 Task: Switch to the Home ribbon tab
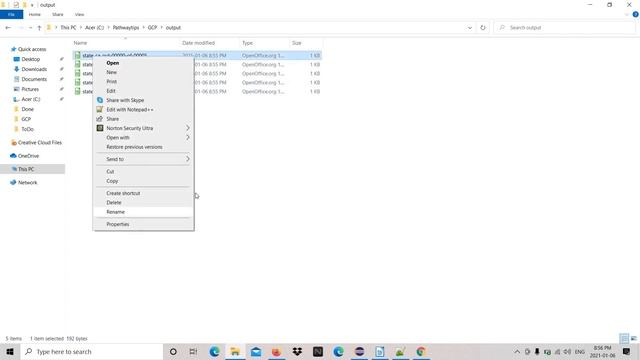coord(35,14)
